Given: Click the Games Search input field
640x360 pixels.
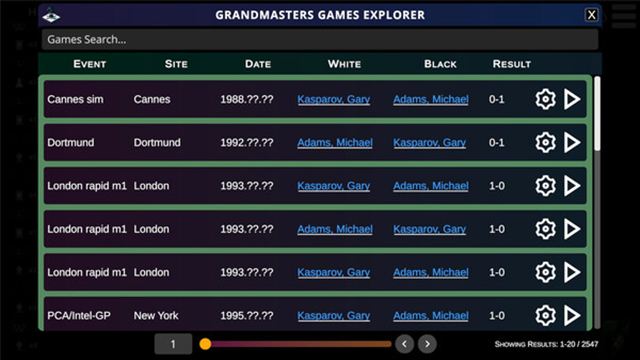Looking at the screenshot, I should click(320, 40).
